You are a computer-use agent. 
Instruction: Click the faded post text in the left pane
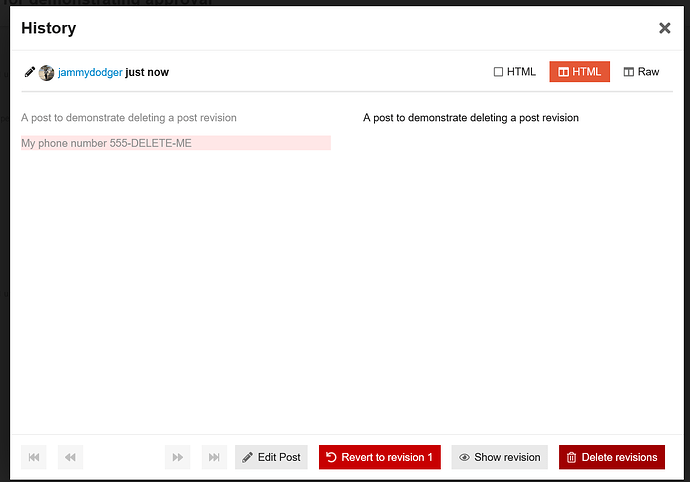click(x=129, y=118)
